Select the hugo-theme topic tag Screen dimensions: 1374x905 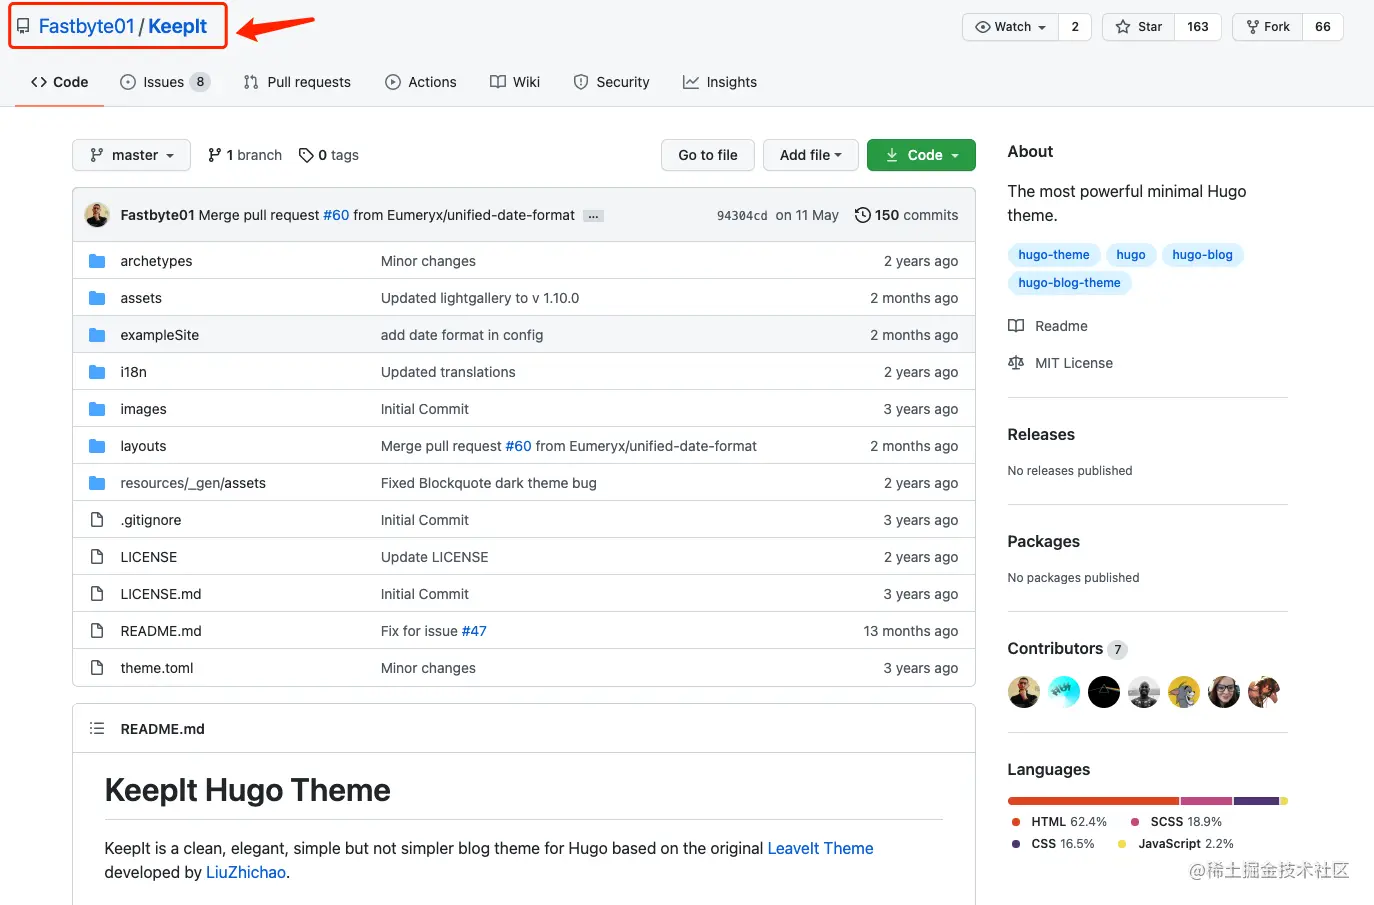coord(1054,255)
